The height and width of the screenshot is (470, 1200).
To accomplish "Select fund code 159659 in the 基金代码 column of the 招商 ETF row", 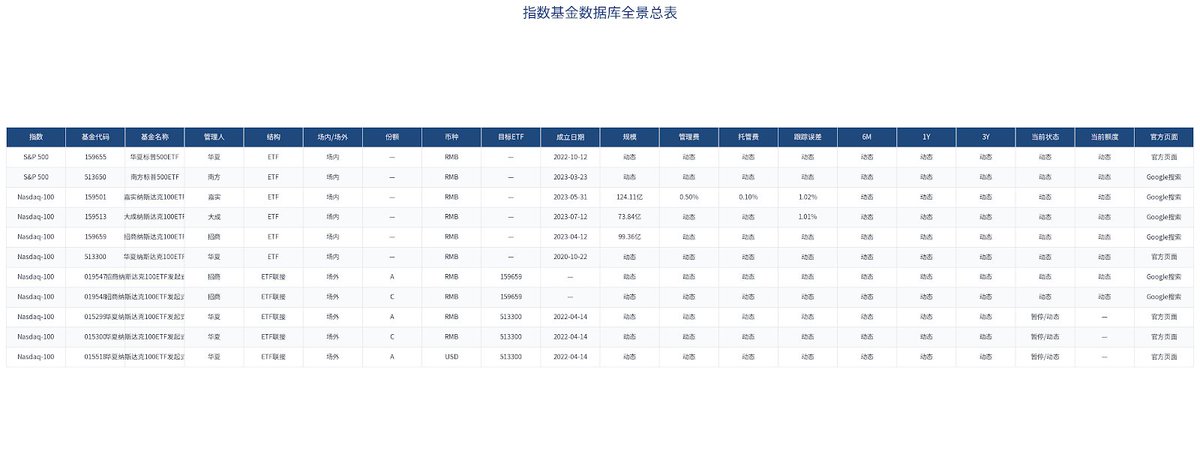I will 96,237.
